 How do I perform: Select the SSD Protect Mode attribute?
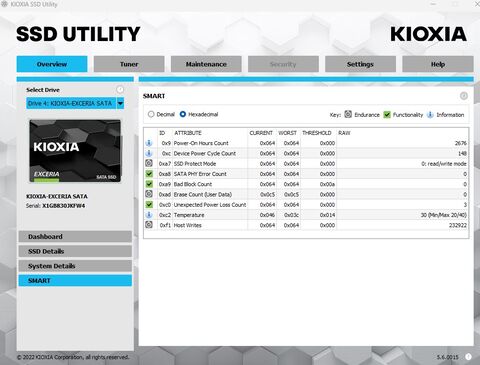[195, 164]
